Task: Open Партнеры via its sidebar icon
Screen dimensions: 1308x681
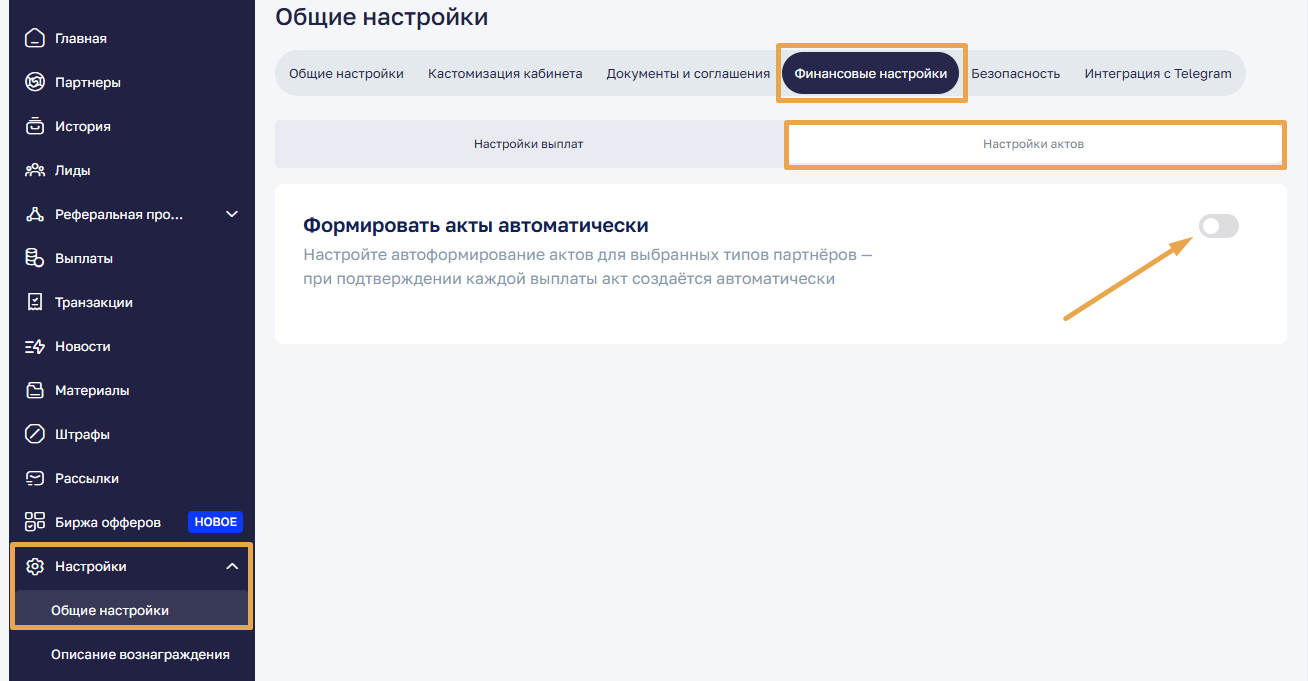Action: point(35,83)
